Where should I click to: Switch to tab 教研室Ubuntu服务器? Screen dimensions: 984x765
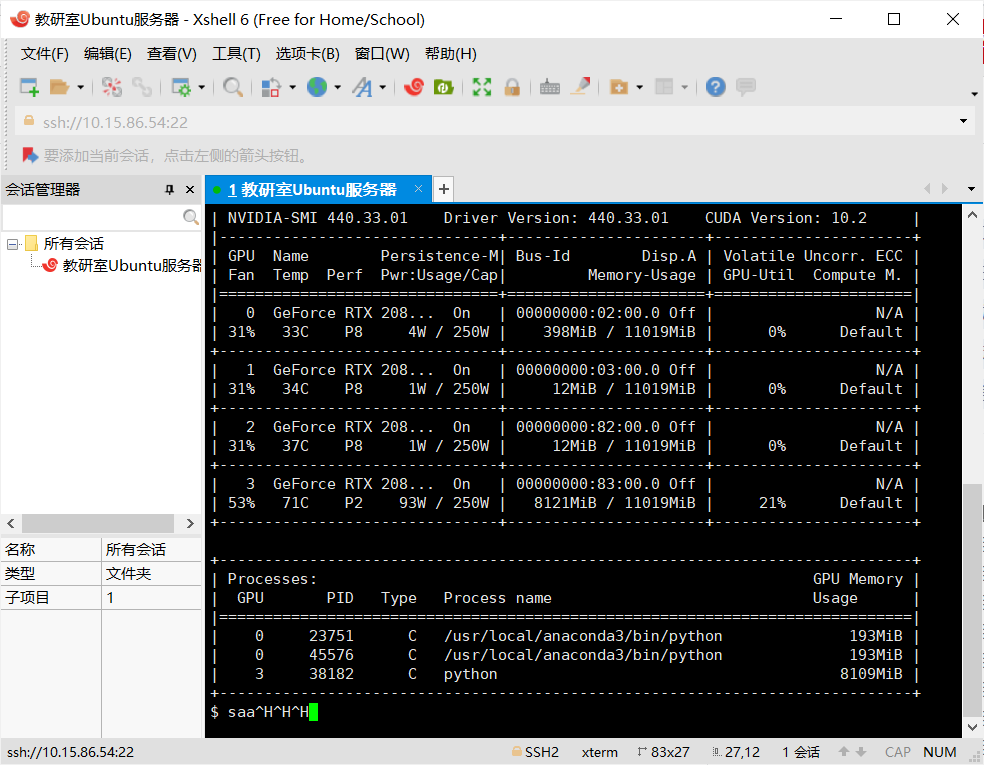[310, 188]
